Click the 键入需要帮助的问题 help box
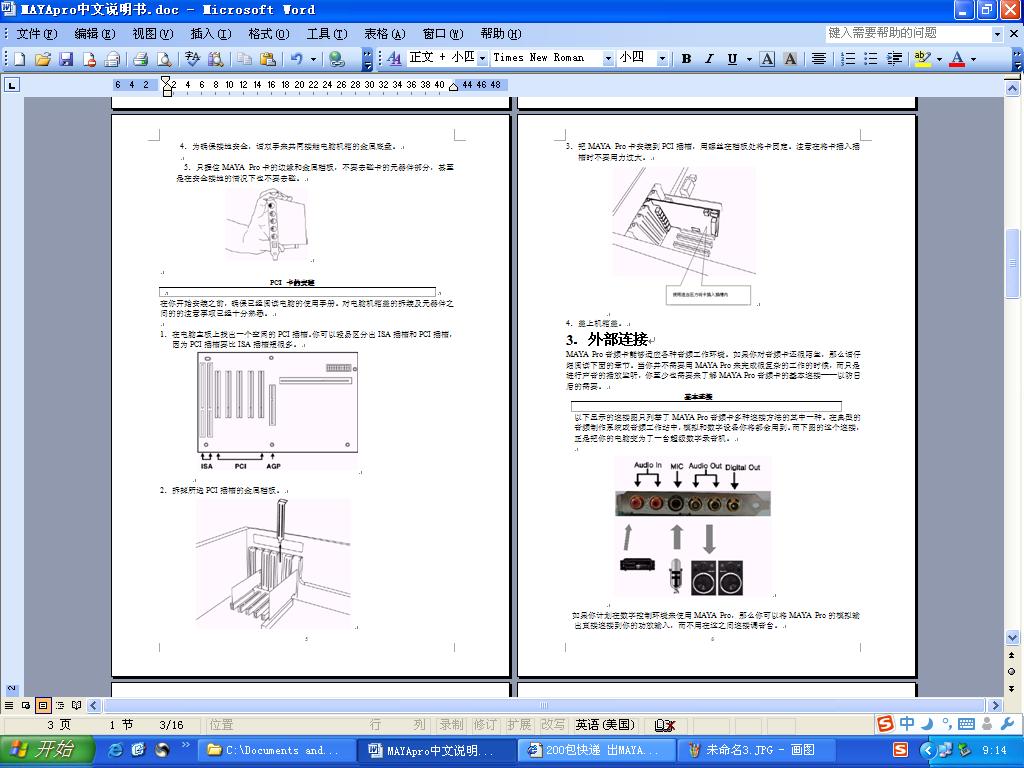Viewport: 1024px width, 768px height. click(x=908, y=33)
